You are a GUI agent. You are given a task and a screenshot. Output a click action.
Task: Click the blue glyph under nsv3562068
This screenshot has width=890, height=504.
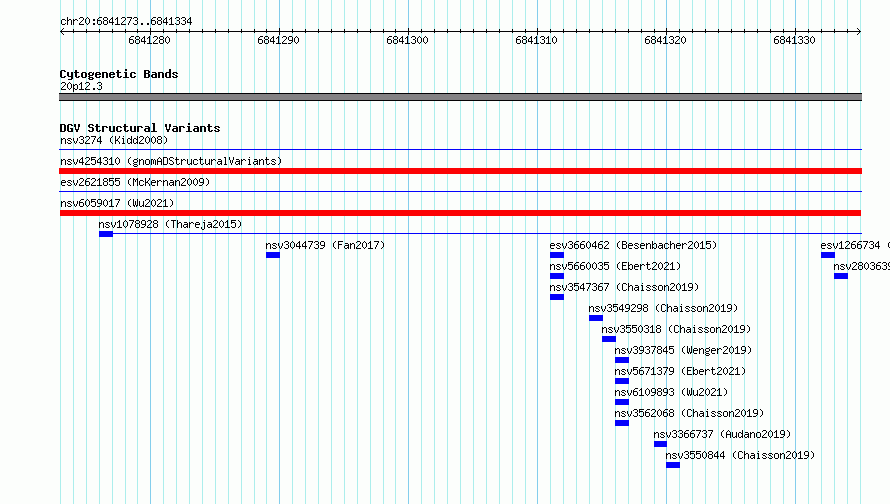click(622, 423)
